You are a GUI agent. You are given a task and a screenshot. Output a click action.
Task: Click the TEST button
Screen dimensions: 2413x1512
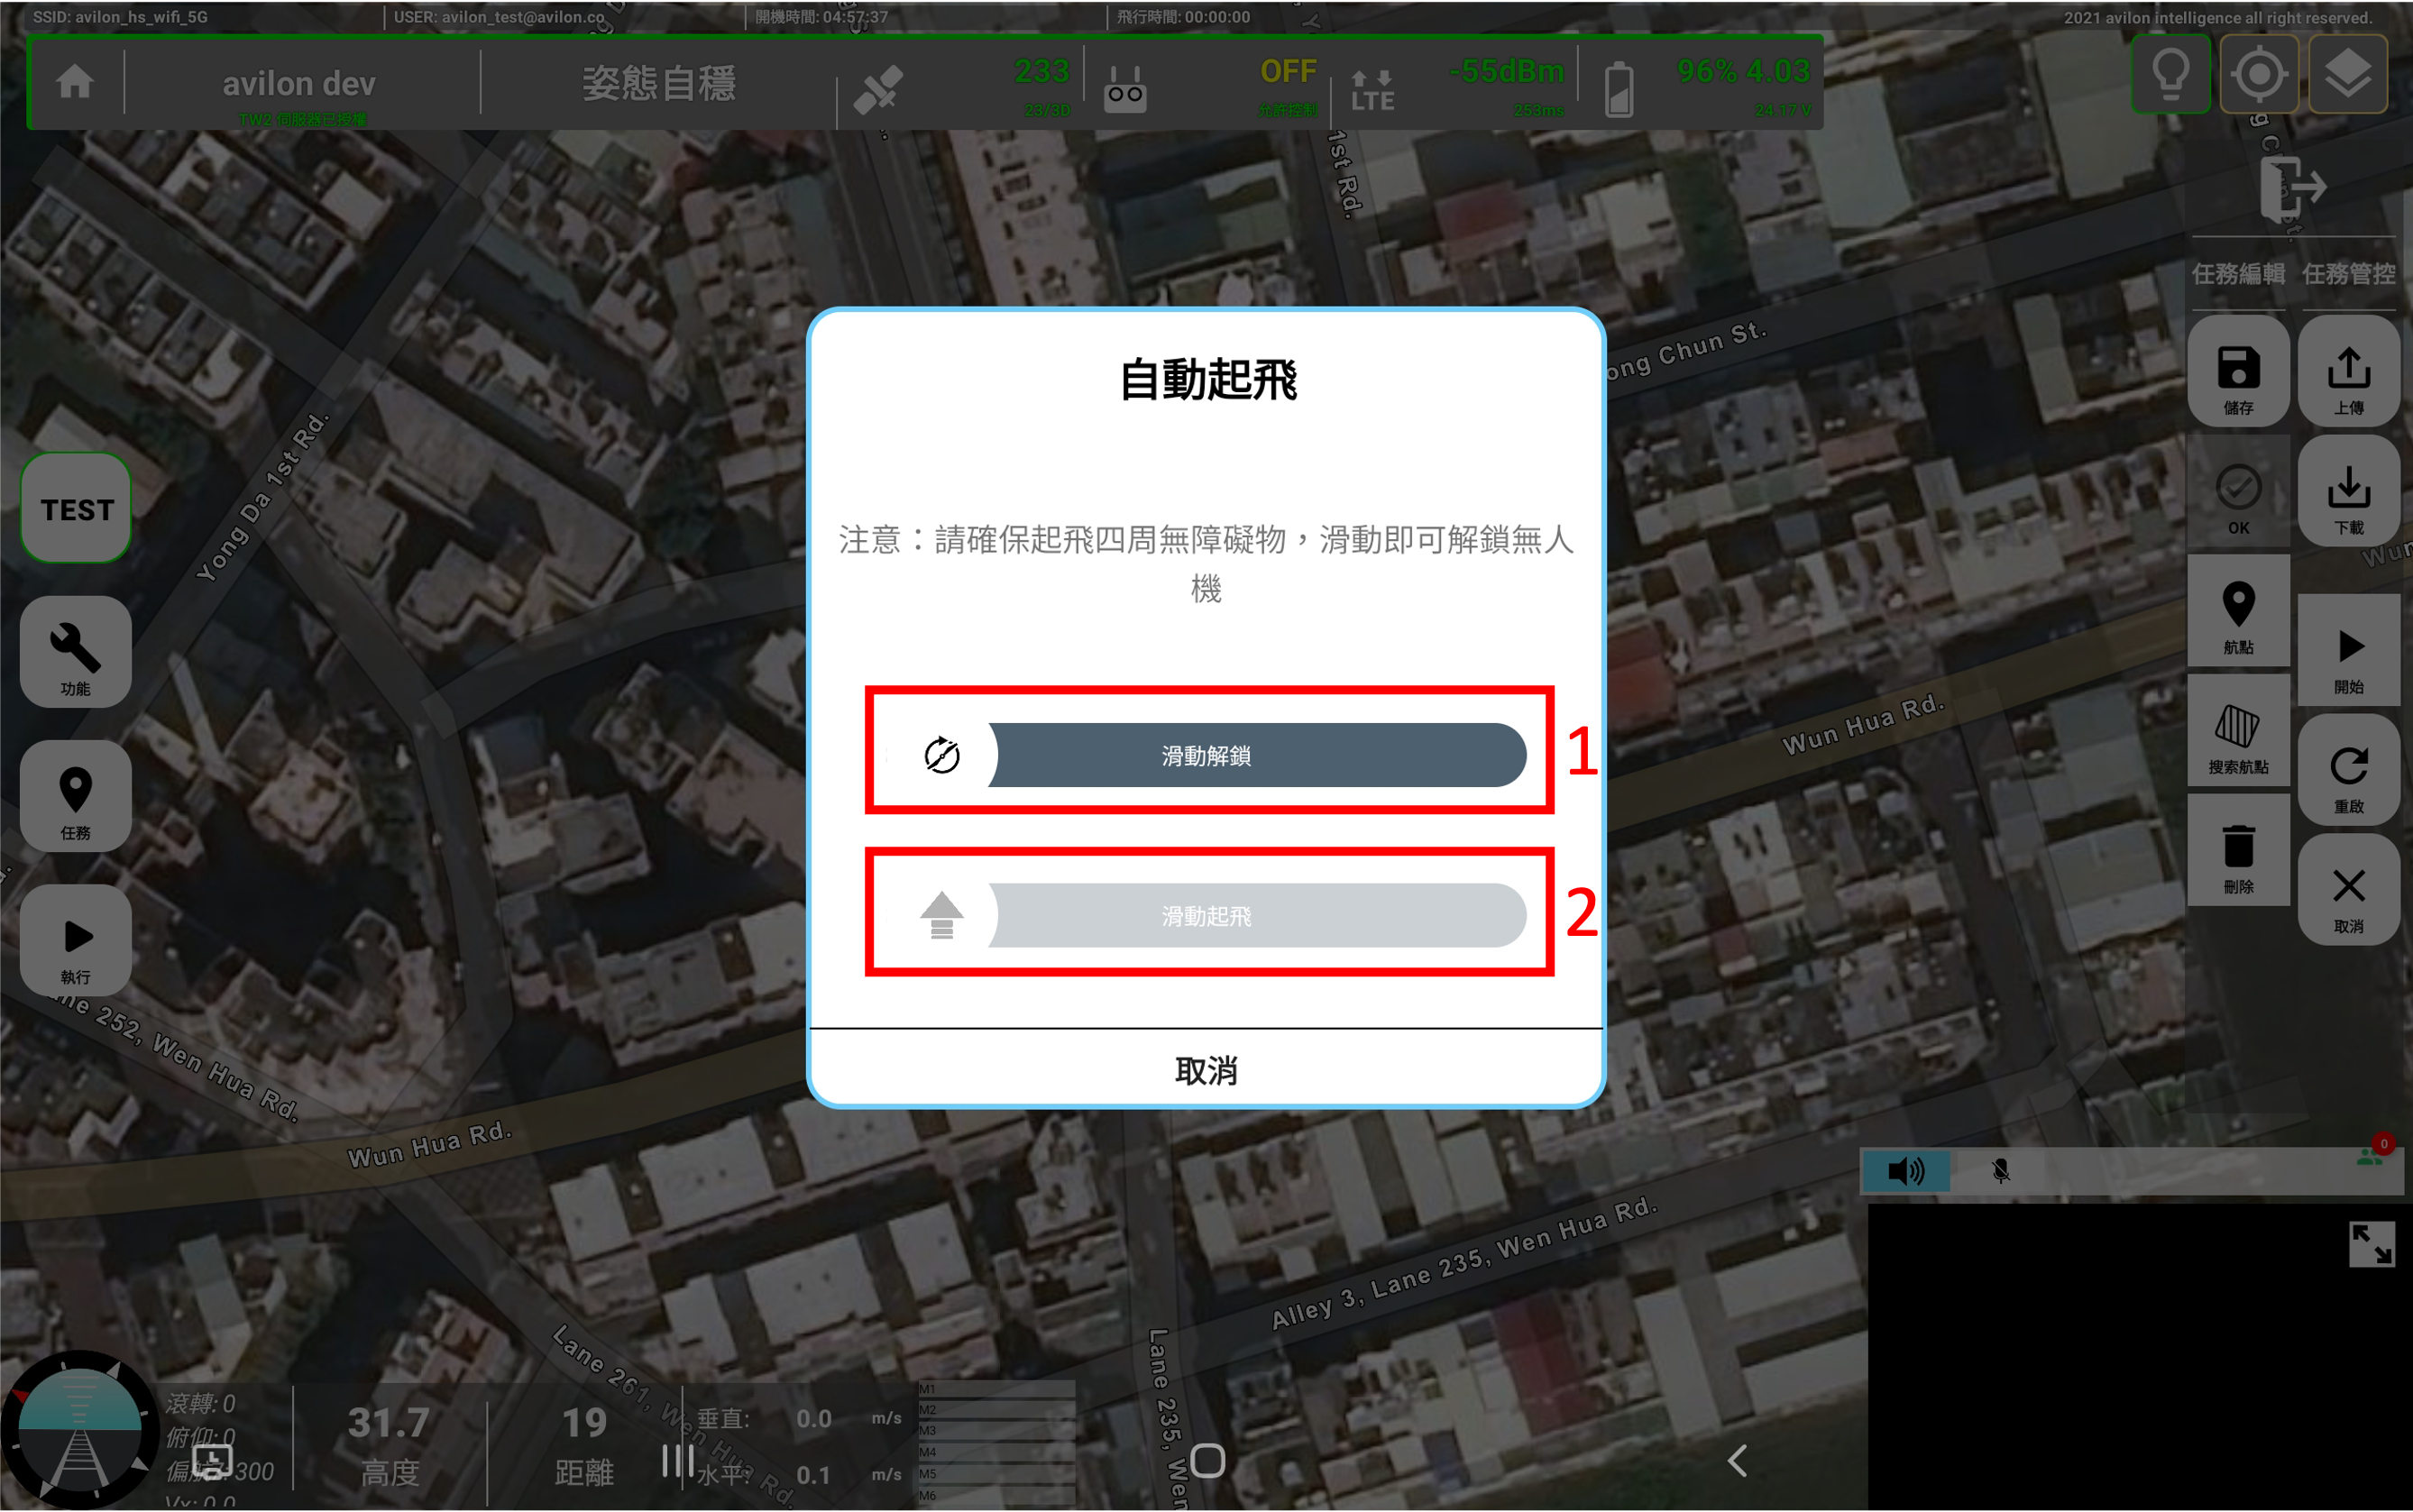point(76,509)
